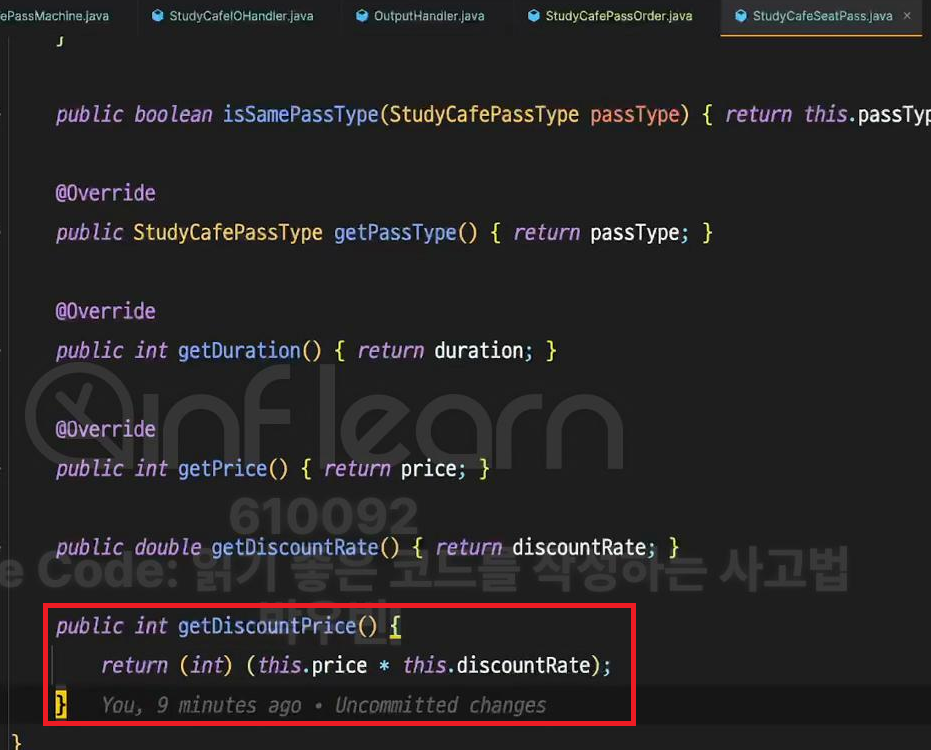931x750 pixels.
Task: Click the StudyCafeIOHandler.java file icon
Action: [157, 16]
